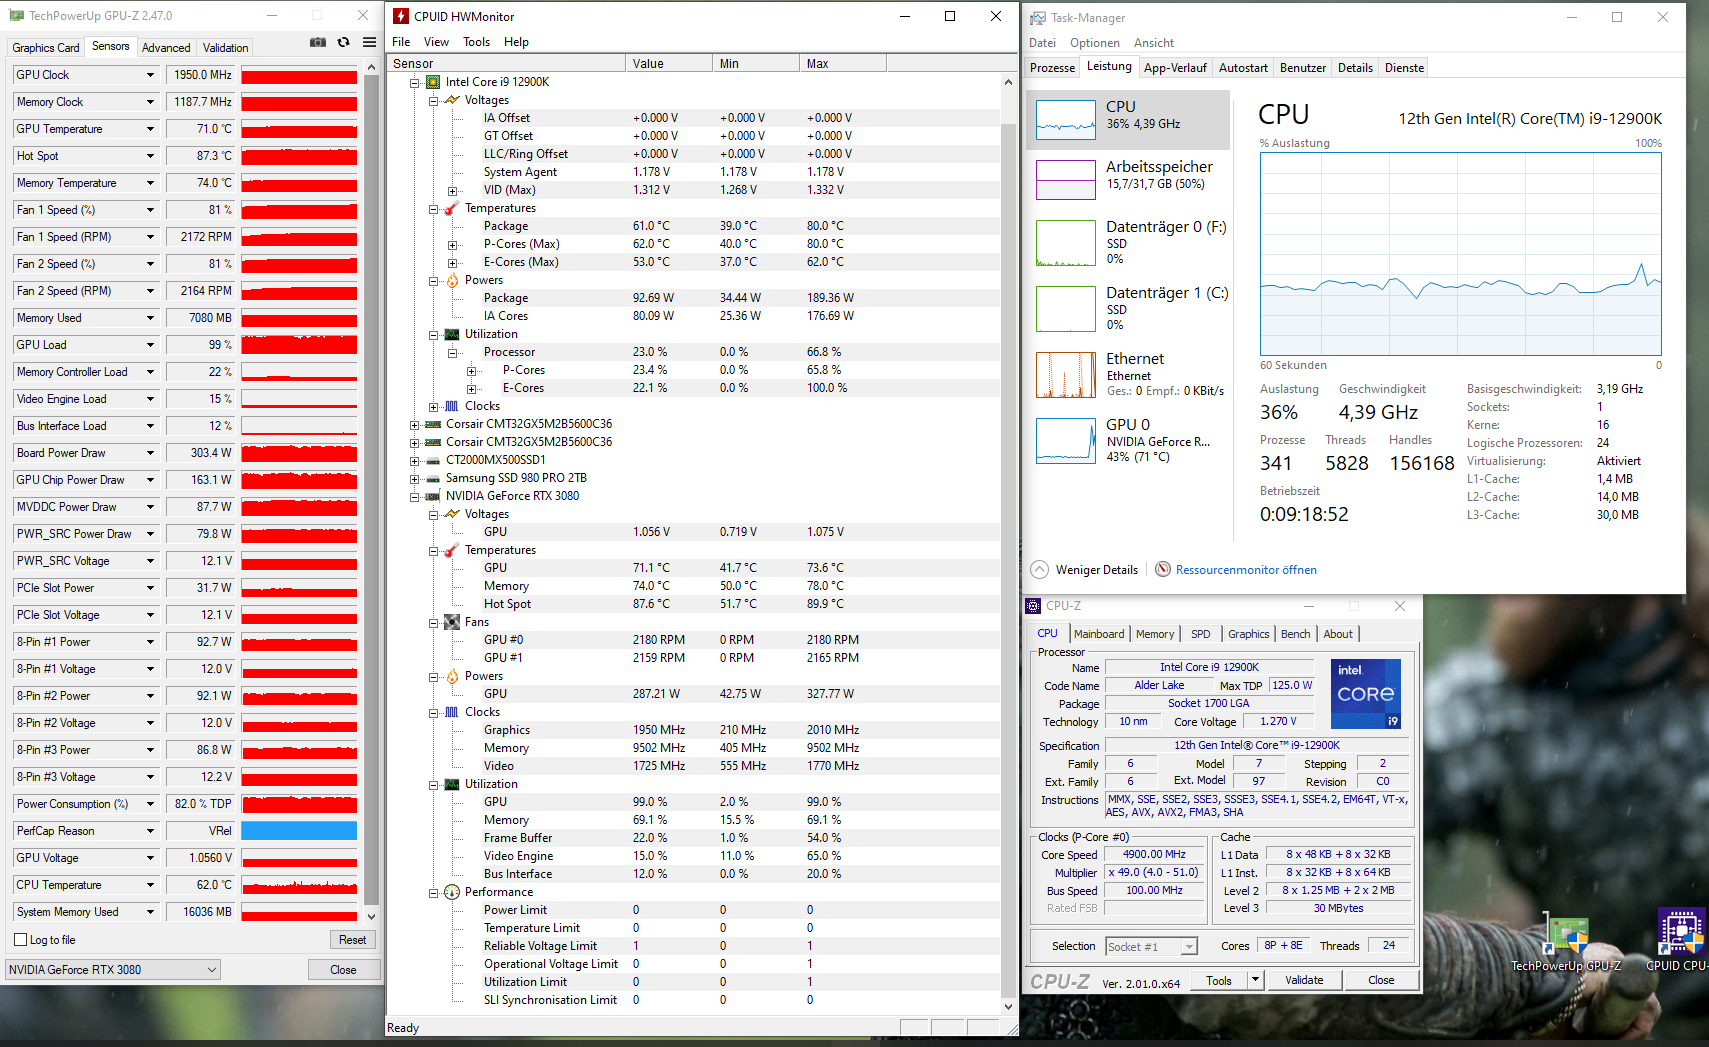Click the GPU-Z sensors vertical scrollbar
The height and width of the screenshot is (1047, 1709).
[x=372, y=490]
